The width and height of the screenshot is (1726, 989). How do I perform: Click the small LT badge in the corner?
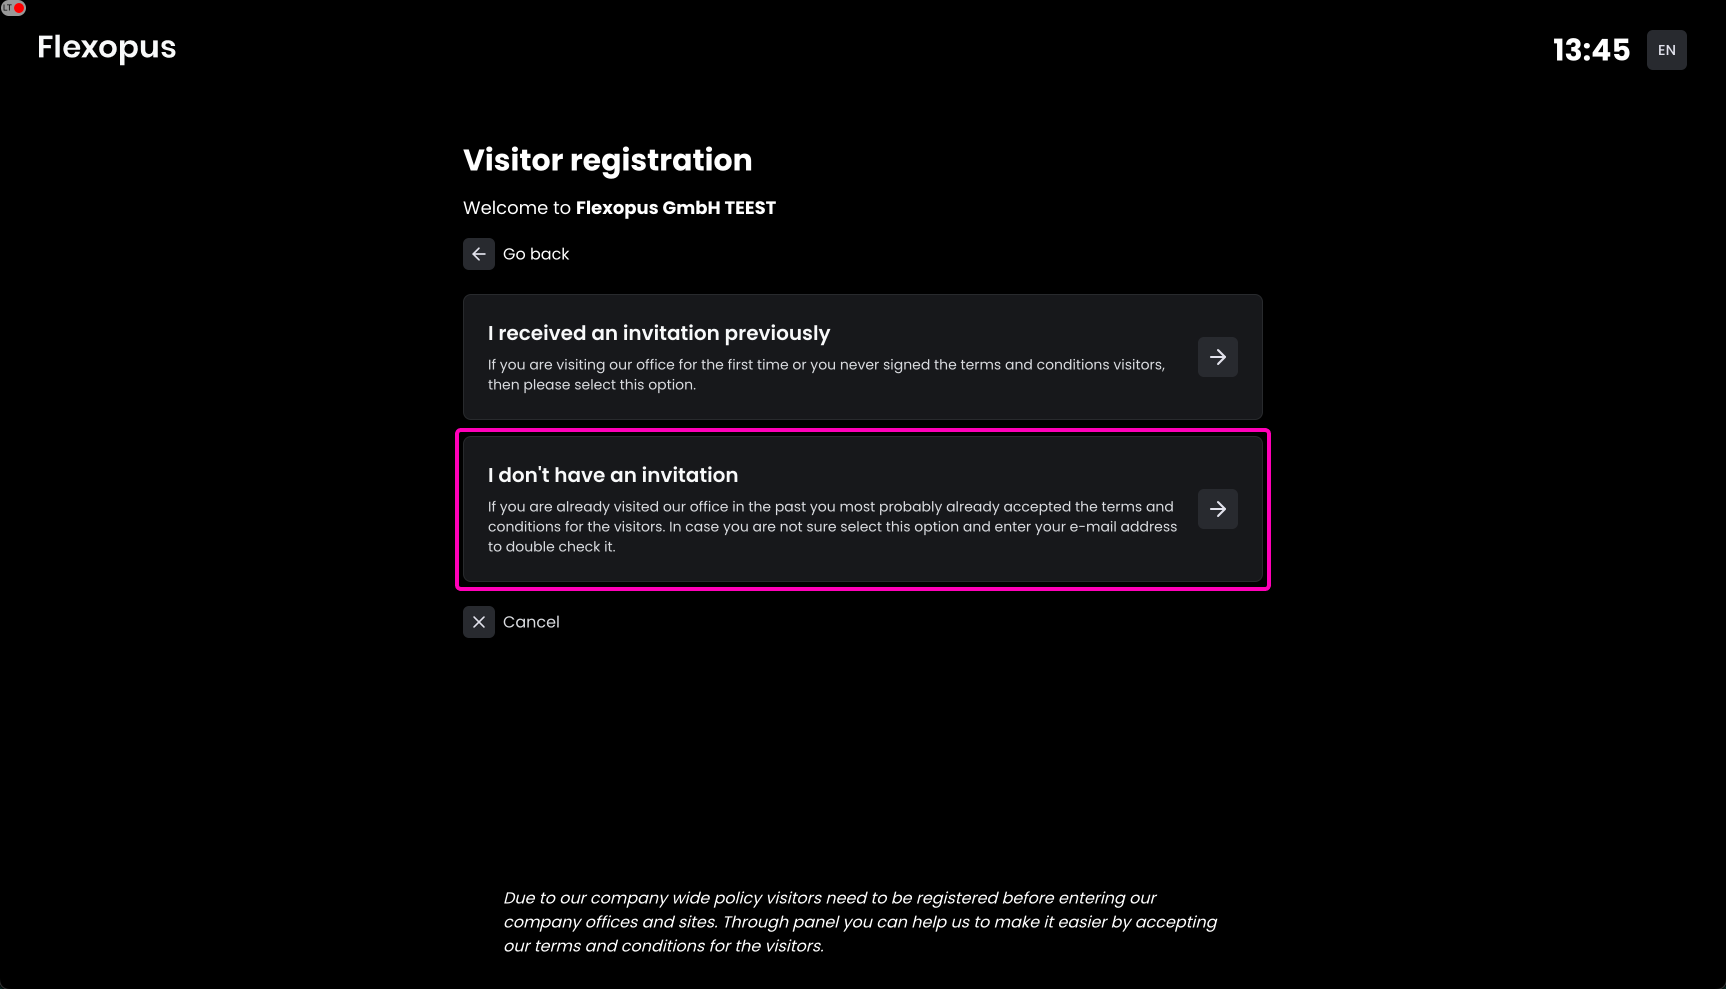tap(7, 8)
